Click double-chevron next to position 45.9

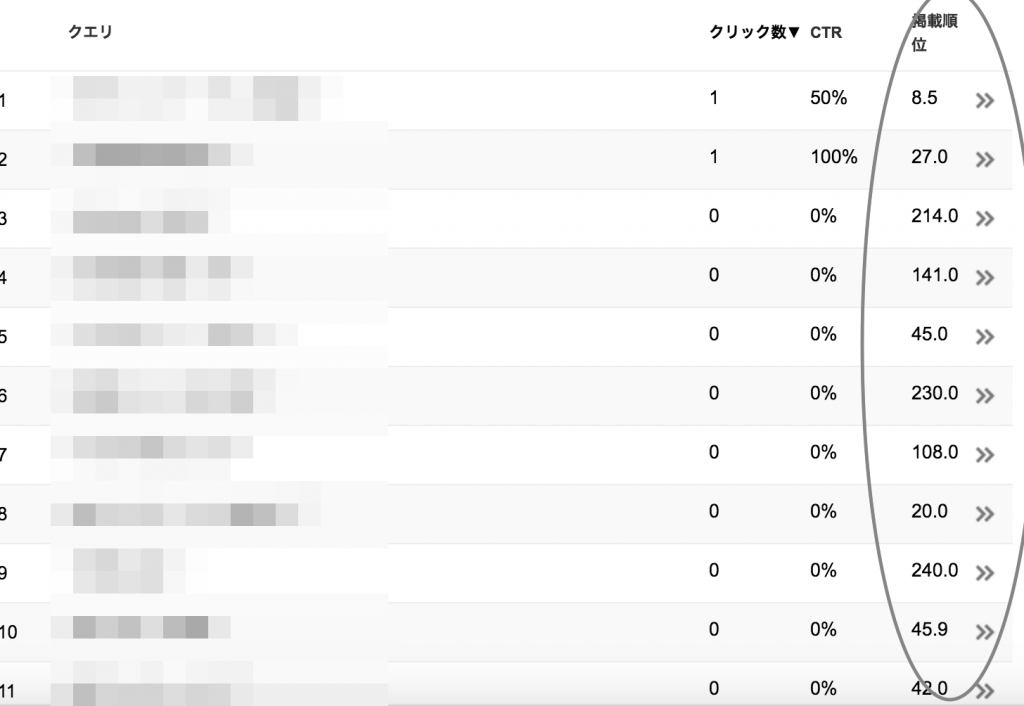[985, 632]
